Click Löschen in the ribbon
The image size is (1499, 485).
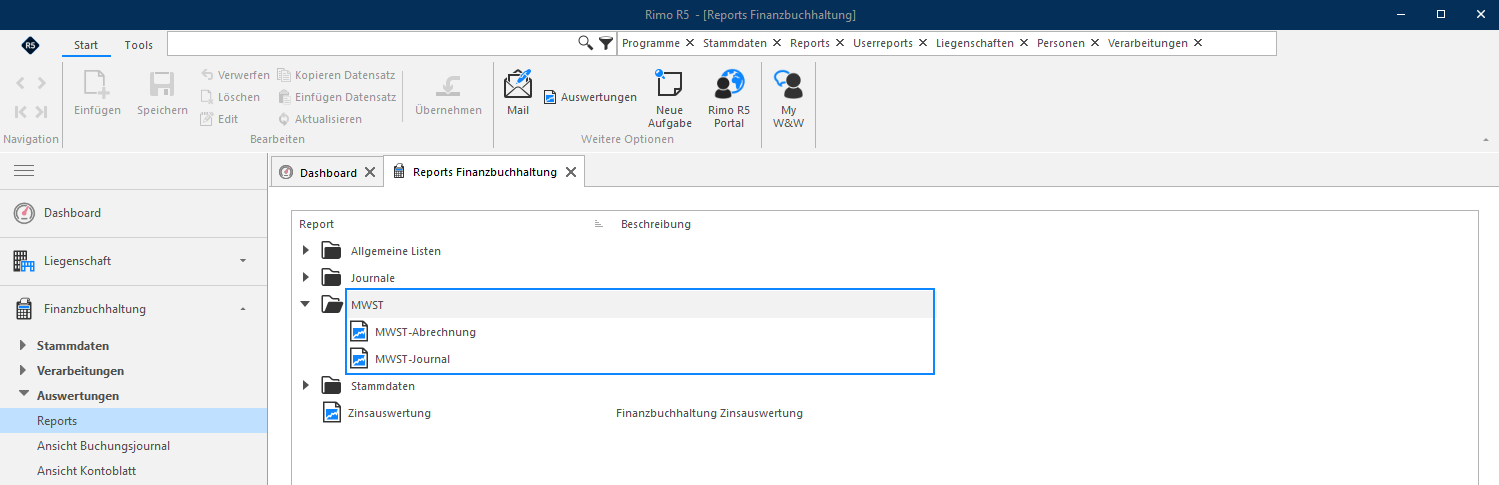tap(230, 97)
